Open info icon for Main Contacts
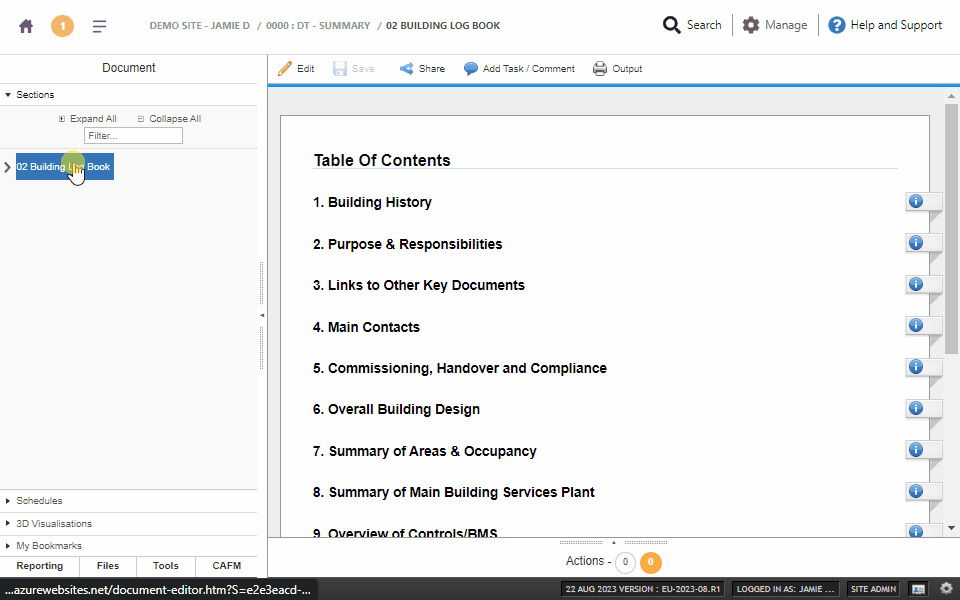The height and width of the screenshot is (600, 960). pyautogui.click(x=915, y=325)
